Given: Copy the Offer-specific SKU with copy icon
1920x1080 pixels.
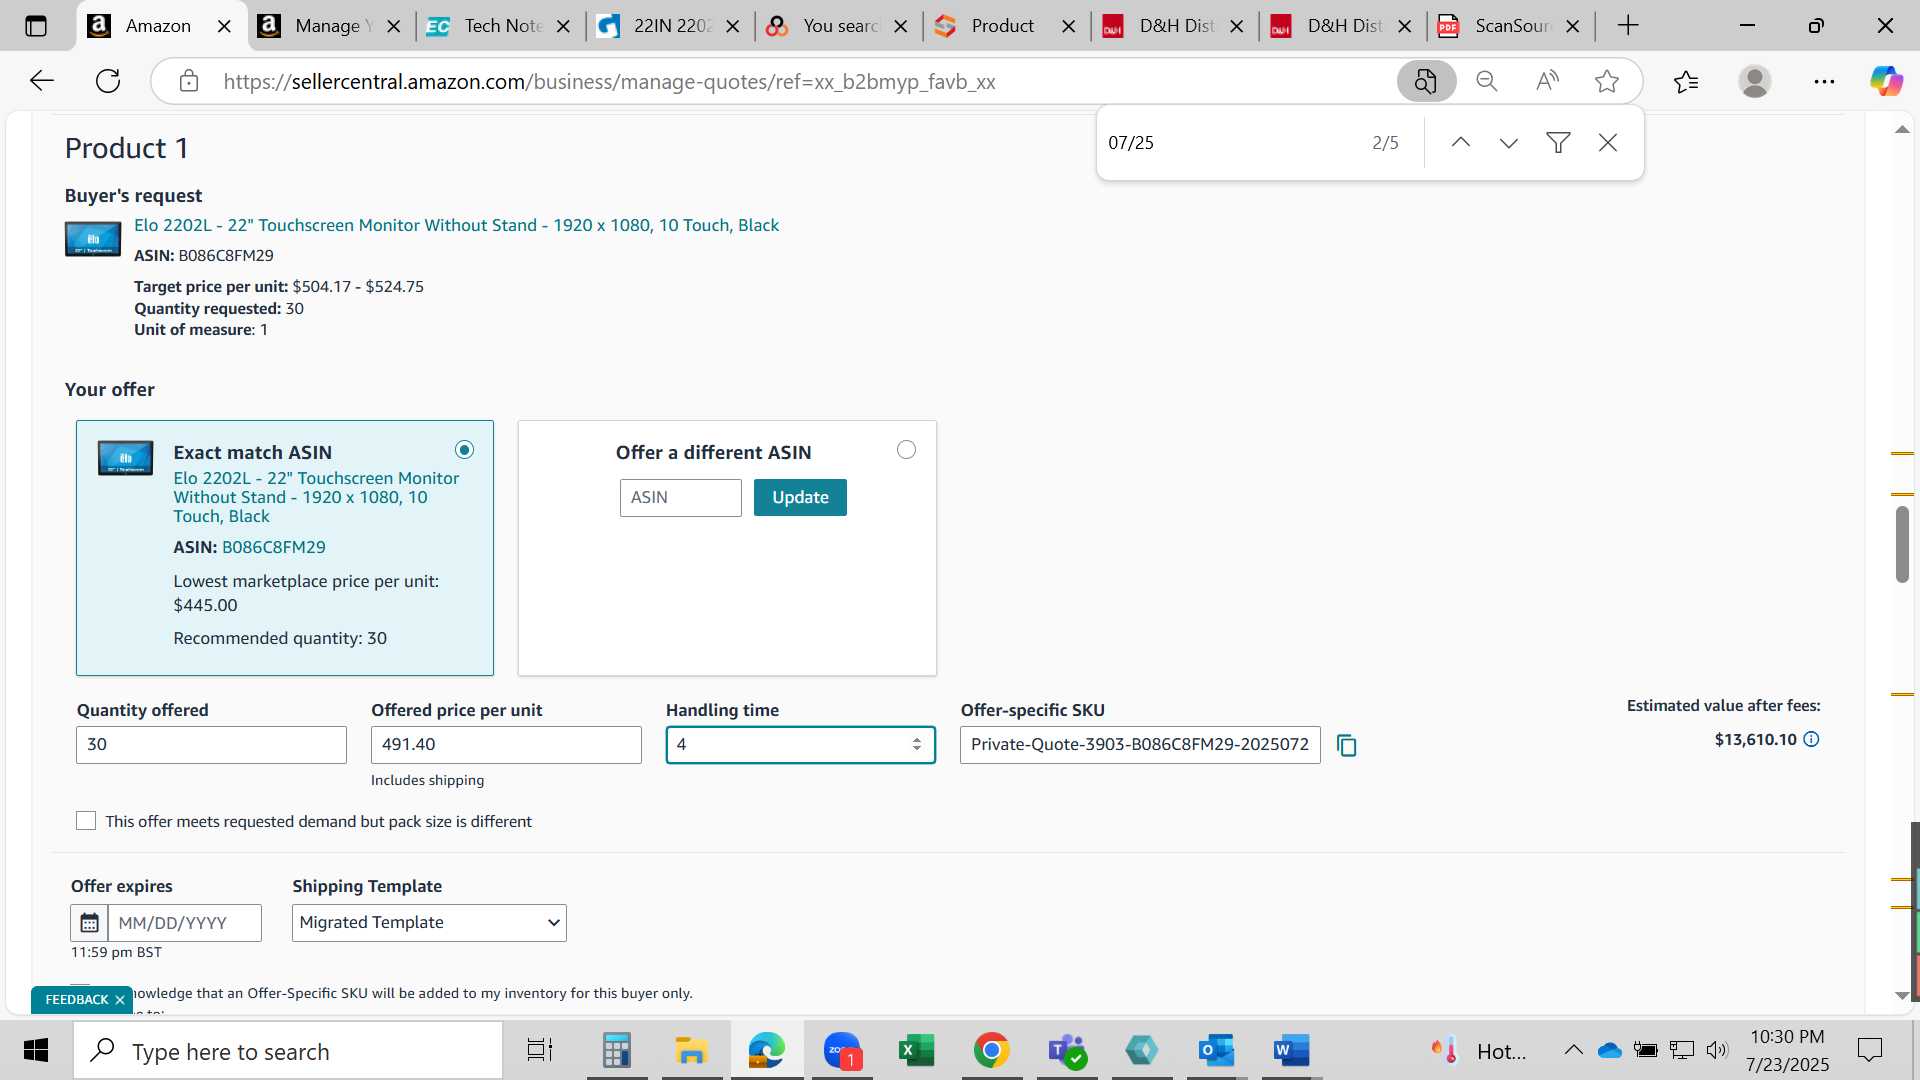Looking at the screenshot, I should 1347,745.
